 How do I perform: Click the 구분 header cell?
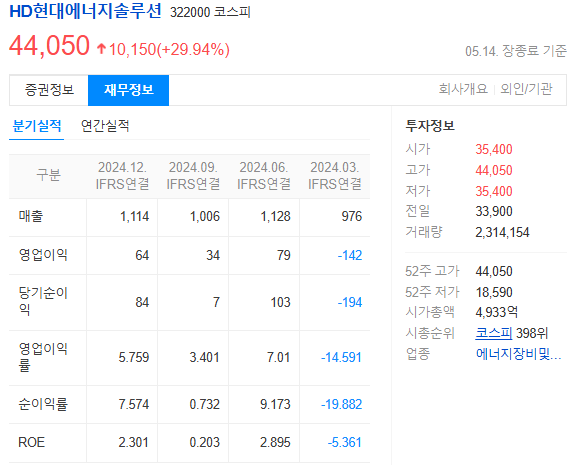point(48,175)
